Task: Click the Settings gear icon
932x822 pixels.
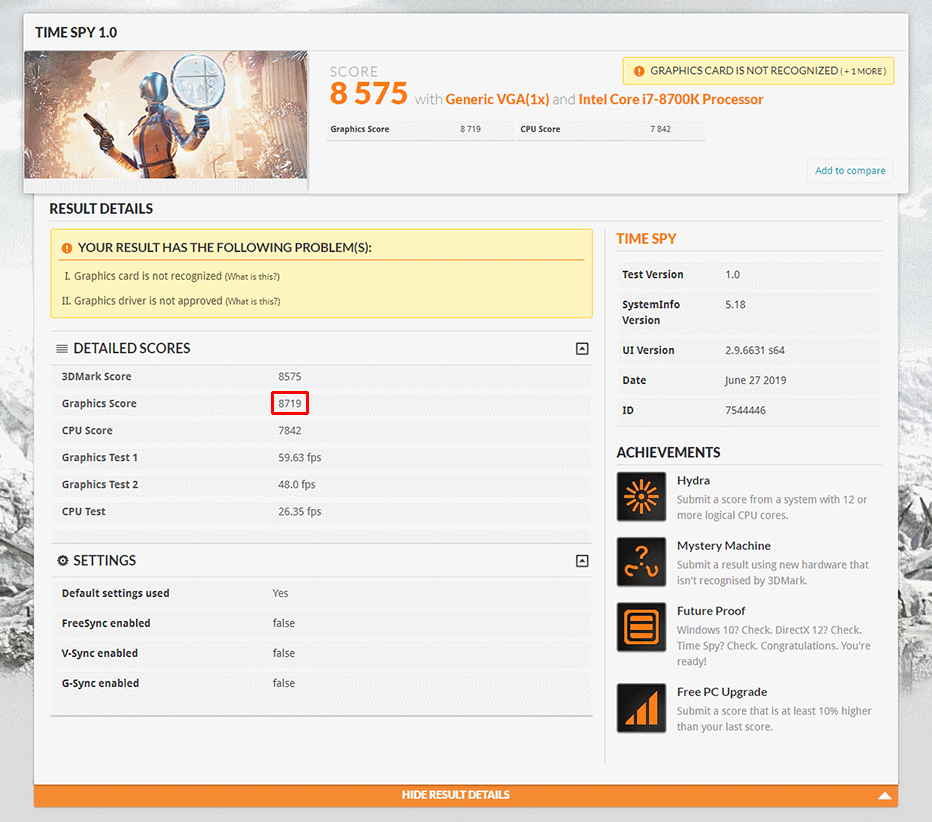Action: click(62, 560)
